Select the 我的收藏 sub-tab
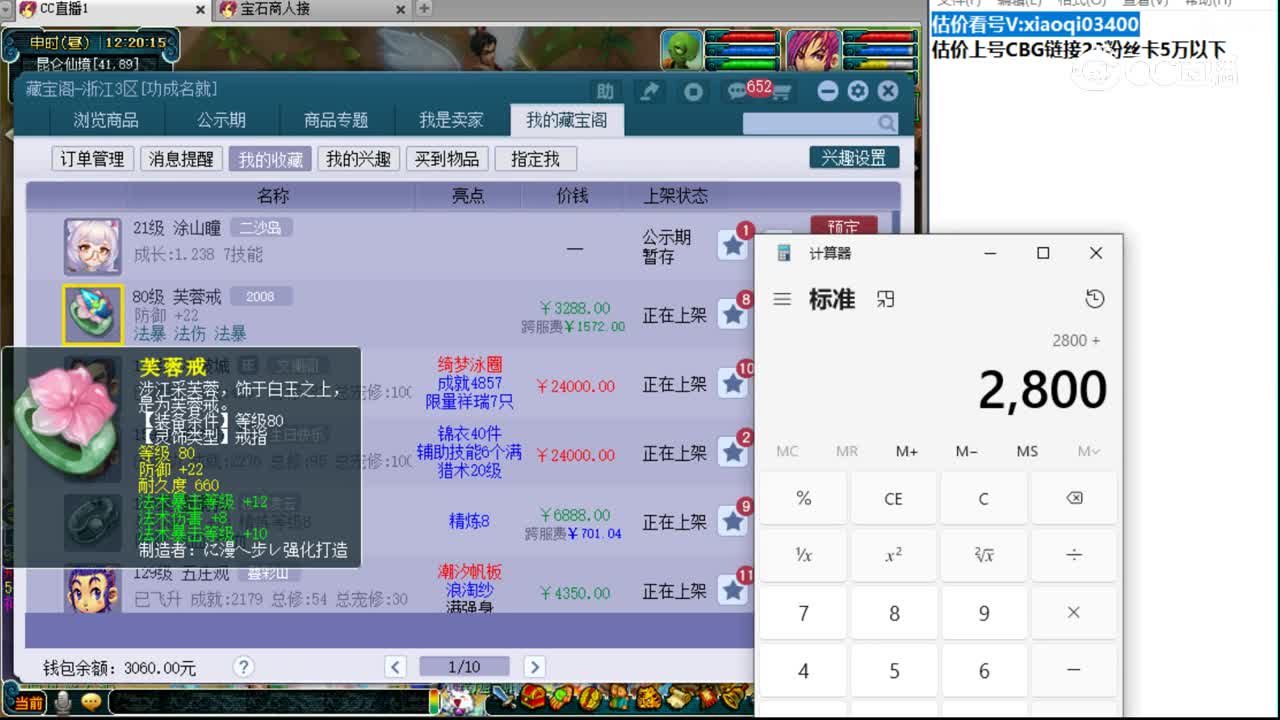Viewport: 1280px width, 720px height. click(270, 159)
